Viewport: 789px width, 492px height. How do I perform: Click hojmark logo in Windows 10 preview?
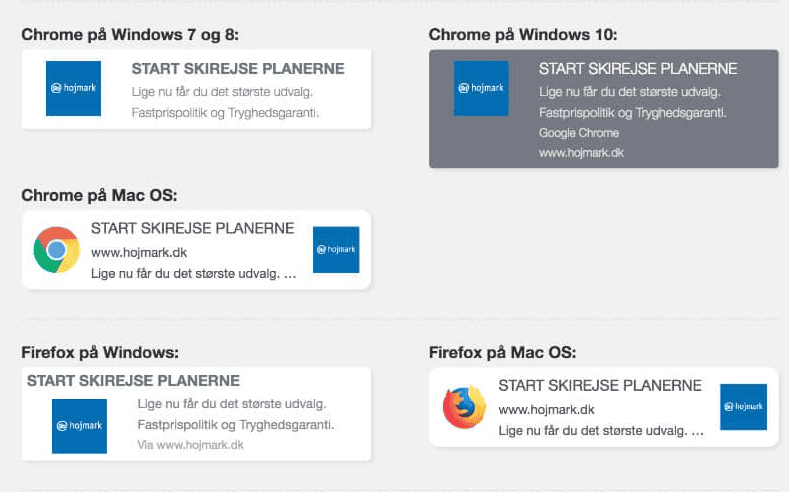coord(481,89)
